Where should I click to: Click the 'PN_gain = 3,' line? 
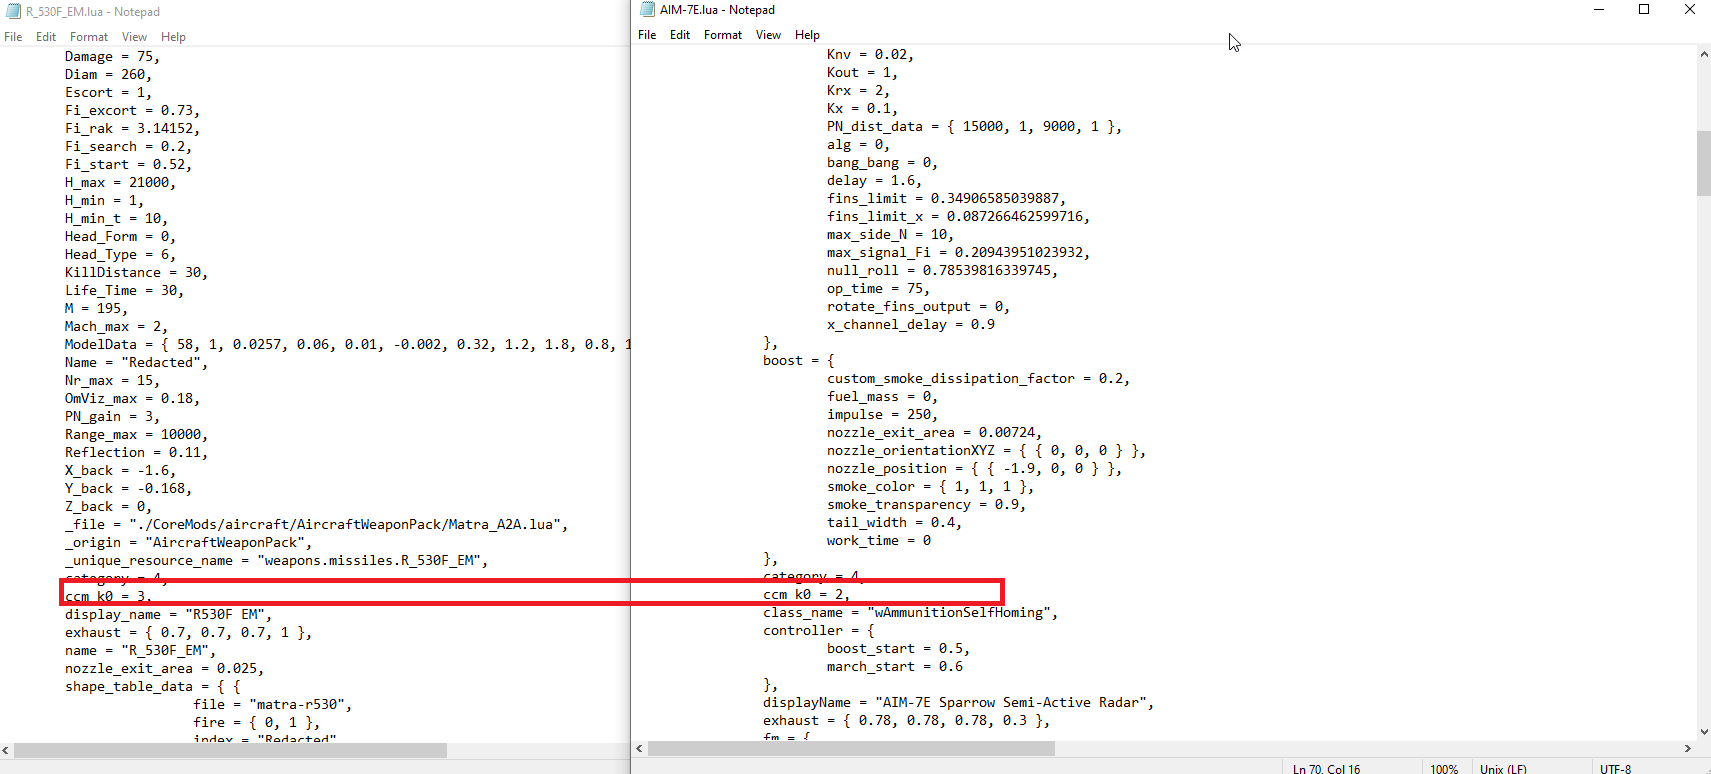pos(113,417)
